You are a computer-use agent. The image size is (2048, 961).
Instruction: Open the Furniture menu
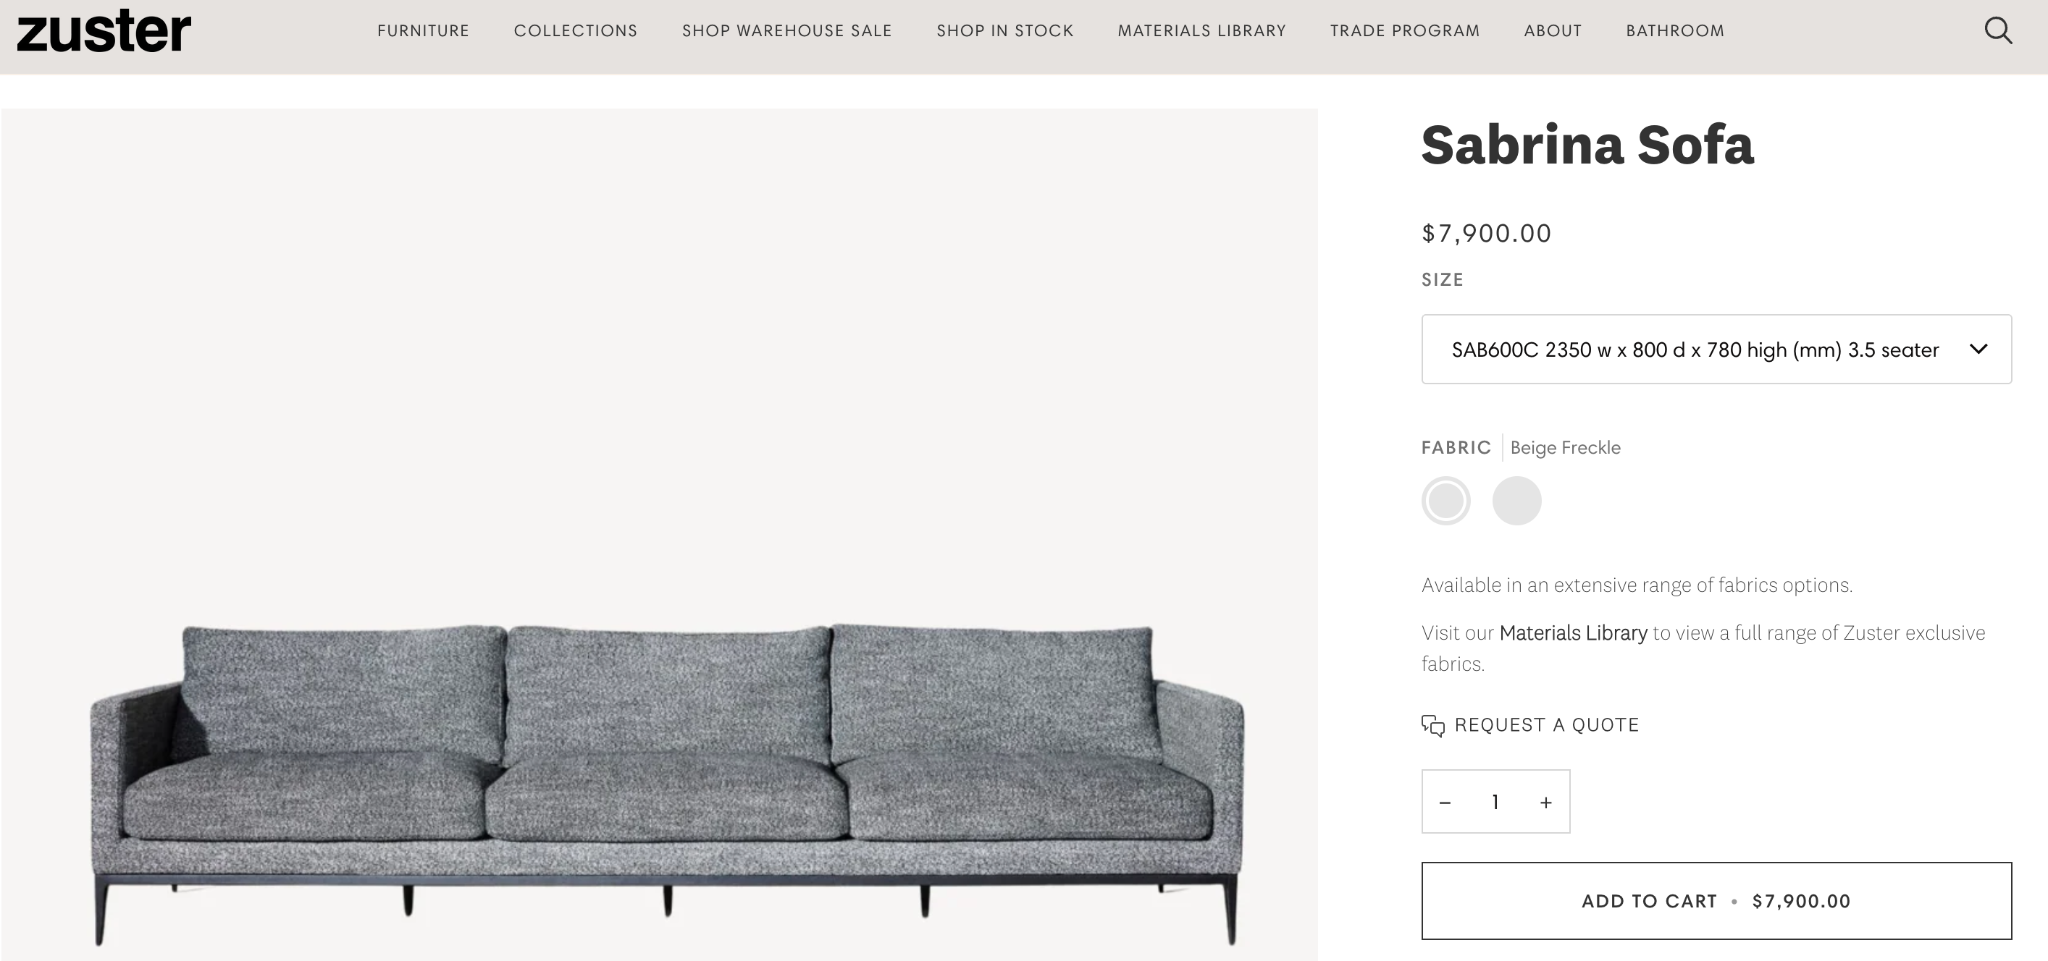423,31
